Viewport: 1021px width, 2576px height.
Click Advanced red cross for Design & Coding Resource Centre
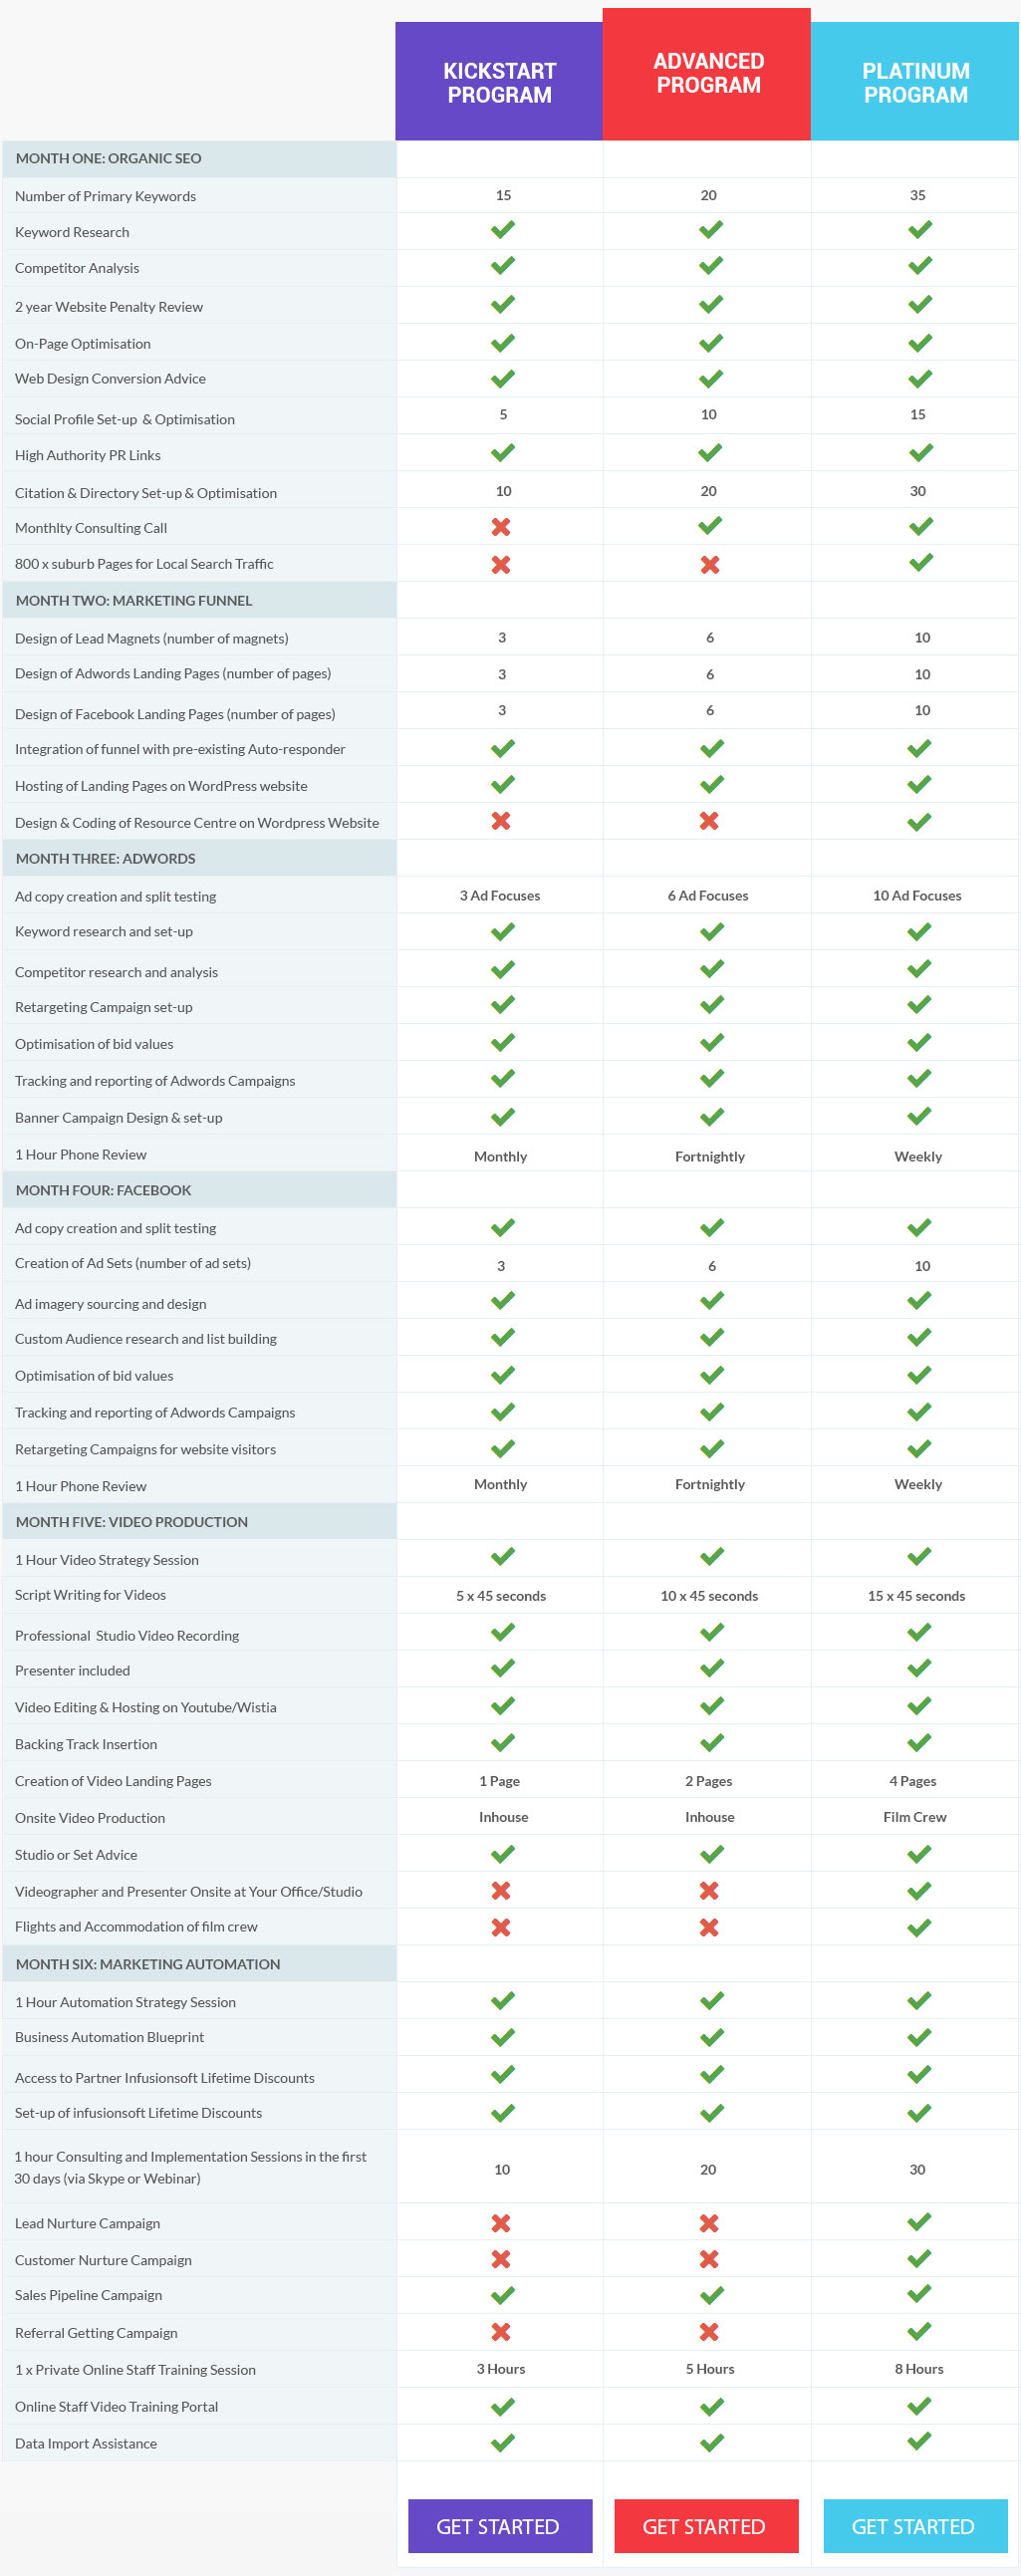(709, 820)
